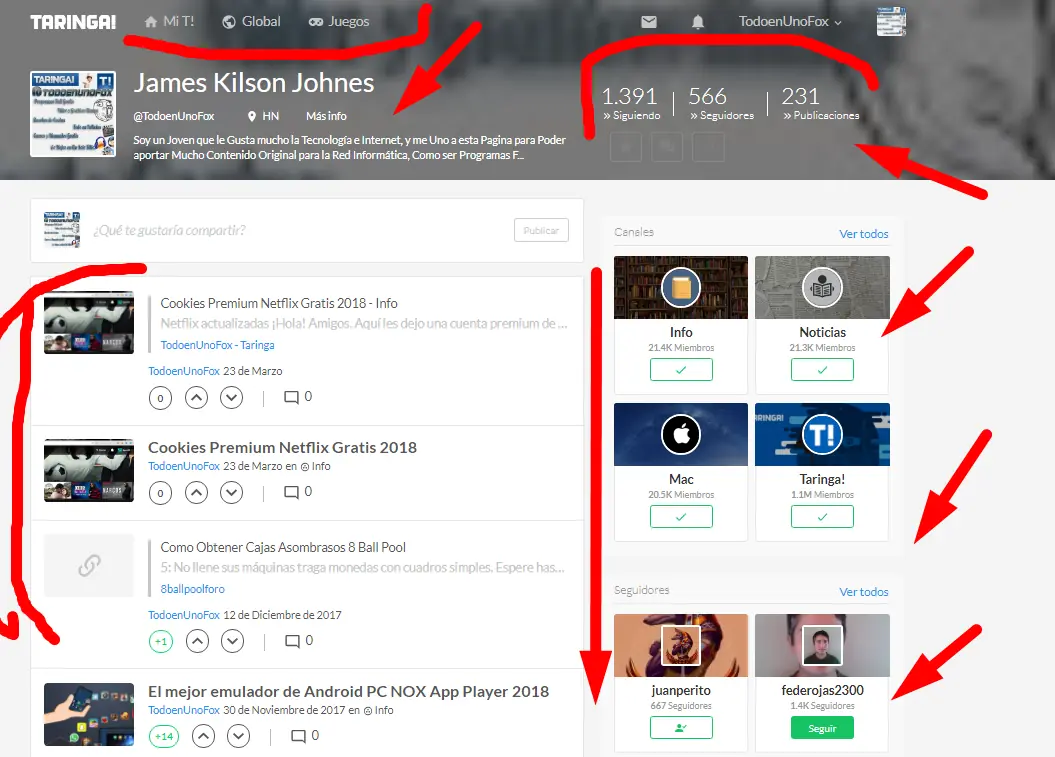Toggle membership check on Mac channel
1055x757 pixels.
click(681, 516)
